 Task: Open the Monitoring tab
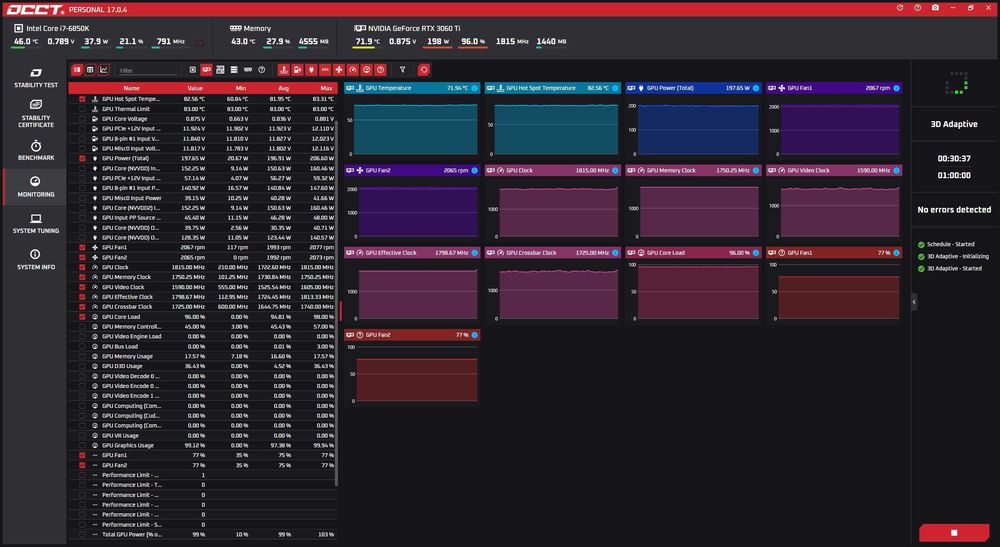(x=36, y=187)
